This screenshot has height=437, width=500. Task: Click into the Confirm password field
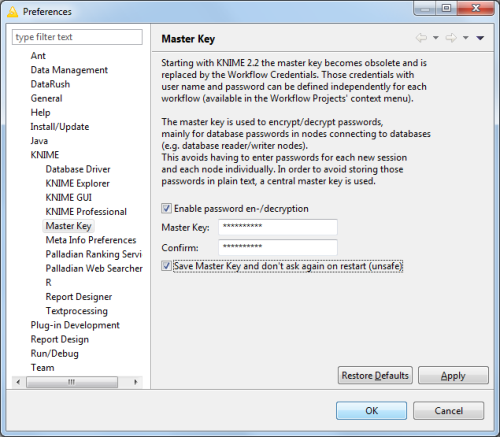pos(278,247)
